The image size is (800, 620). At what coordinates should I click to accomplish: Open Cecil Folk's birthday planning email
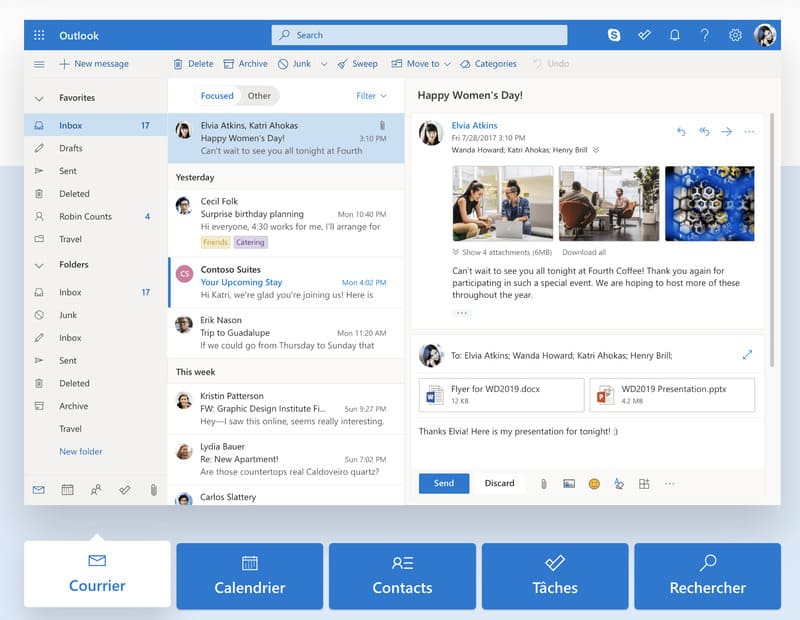coord(286,222)
